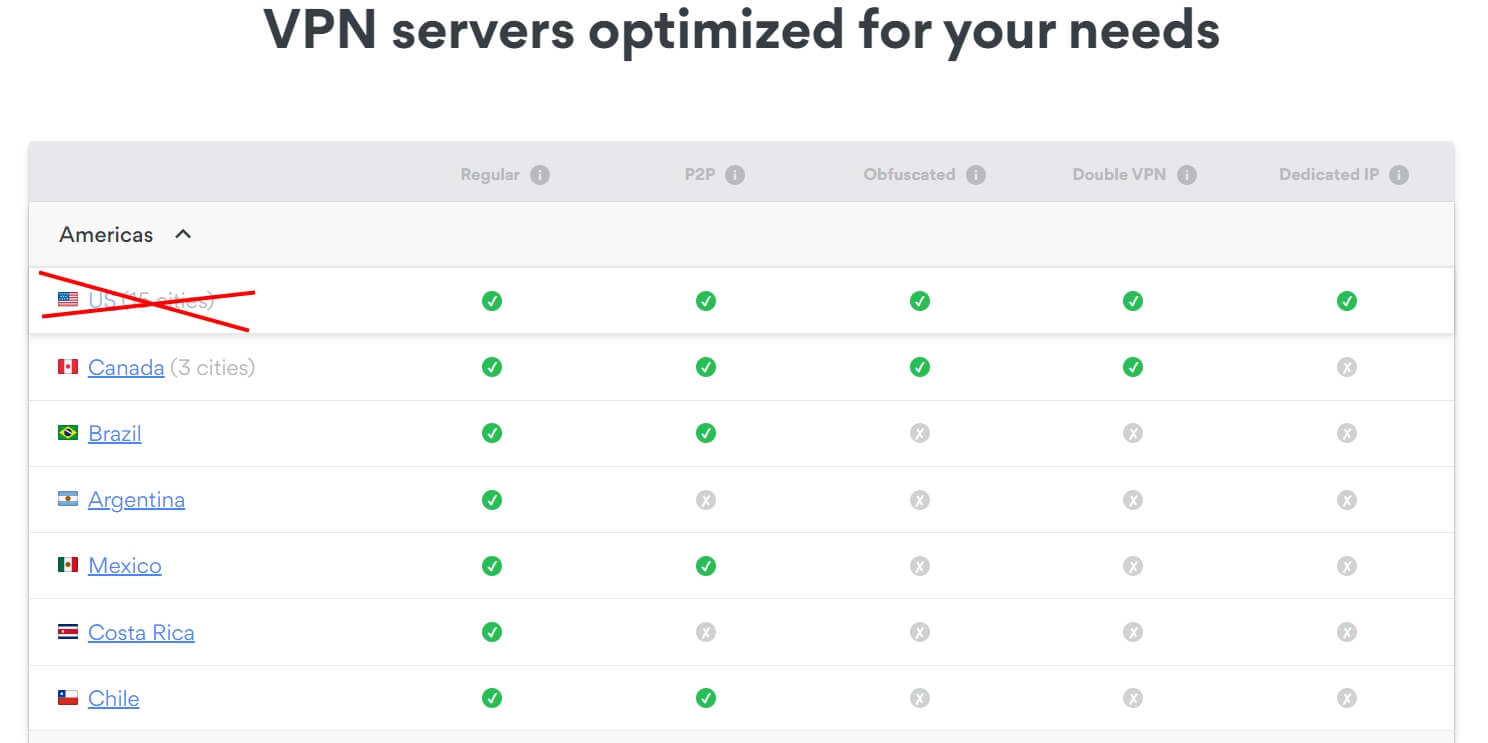Click the info icon next to Regular
1488x743 pixels.
pos(540,175)
